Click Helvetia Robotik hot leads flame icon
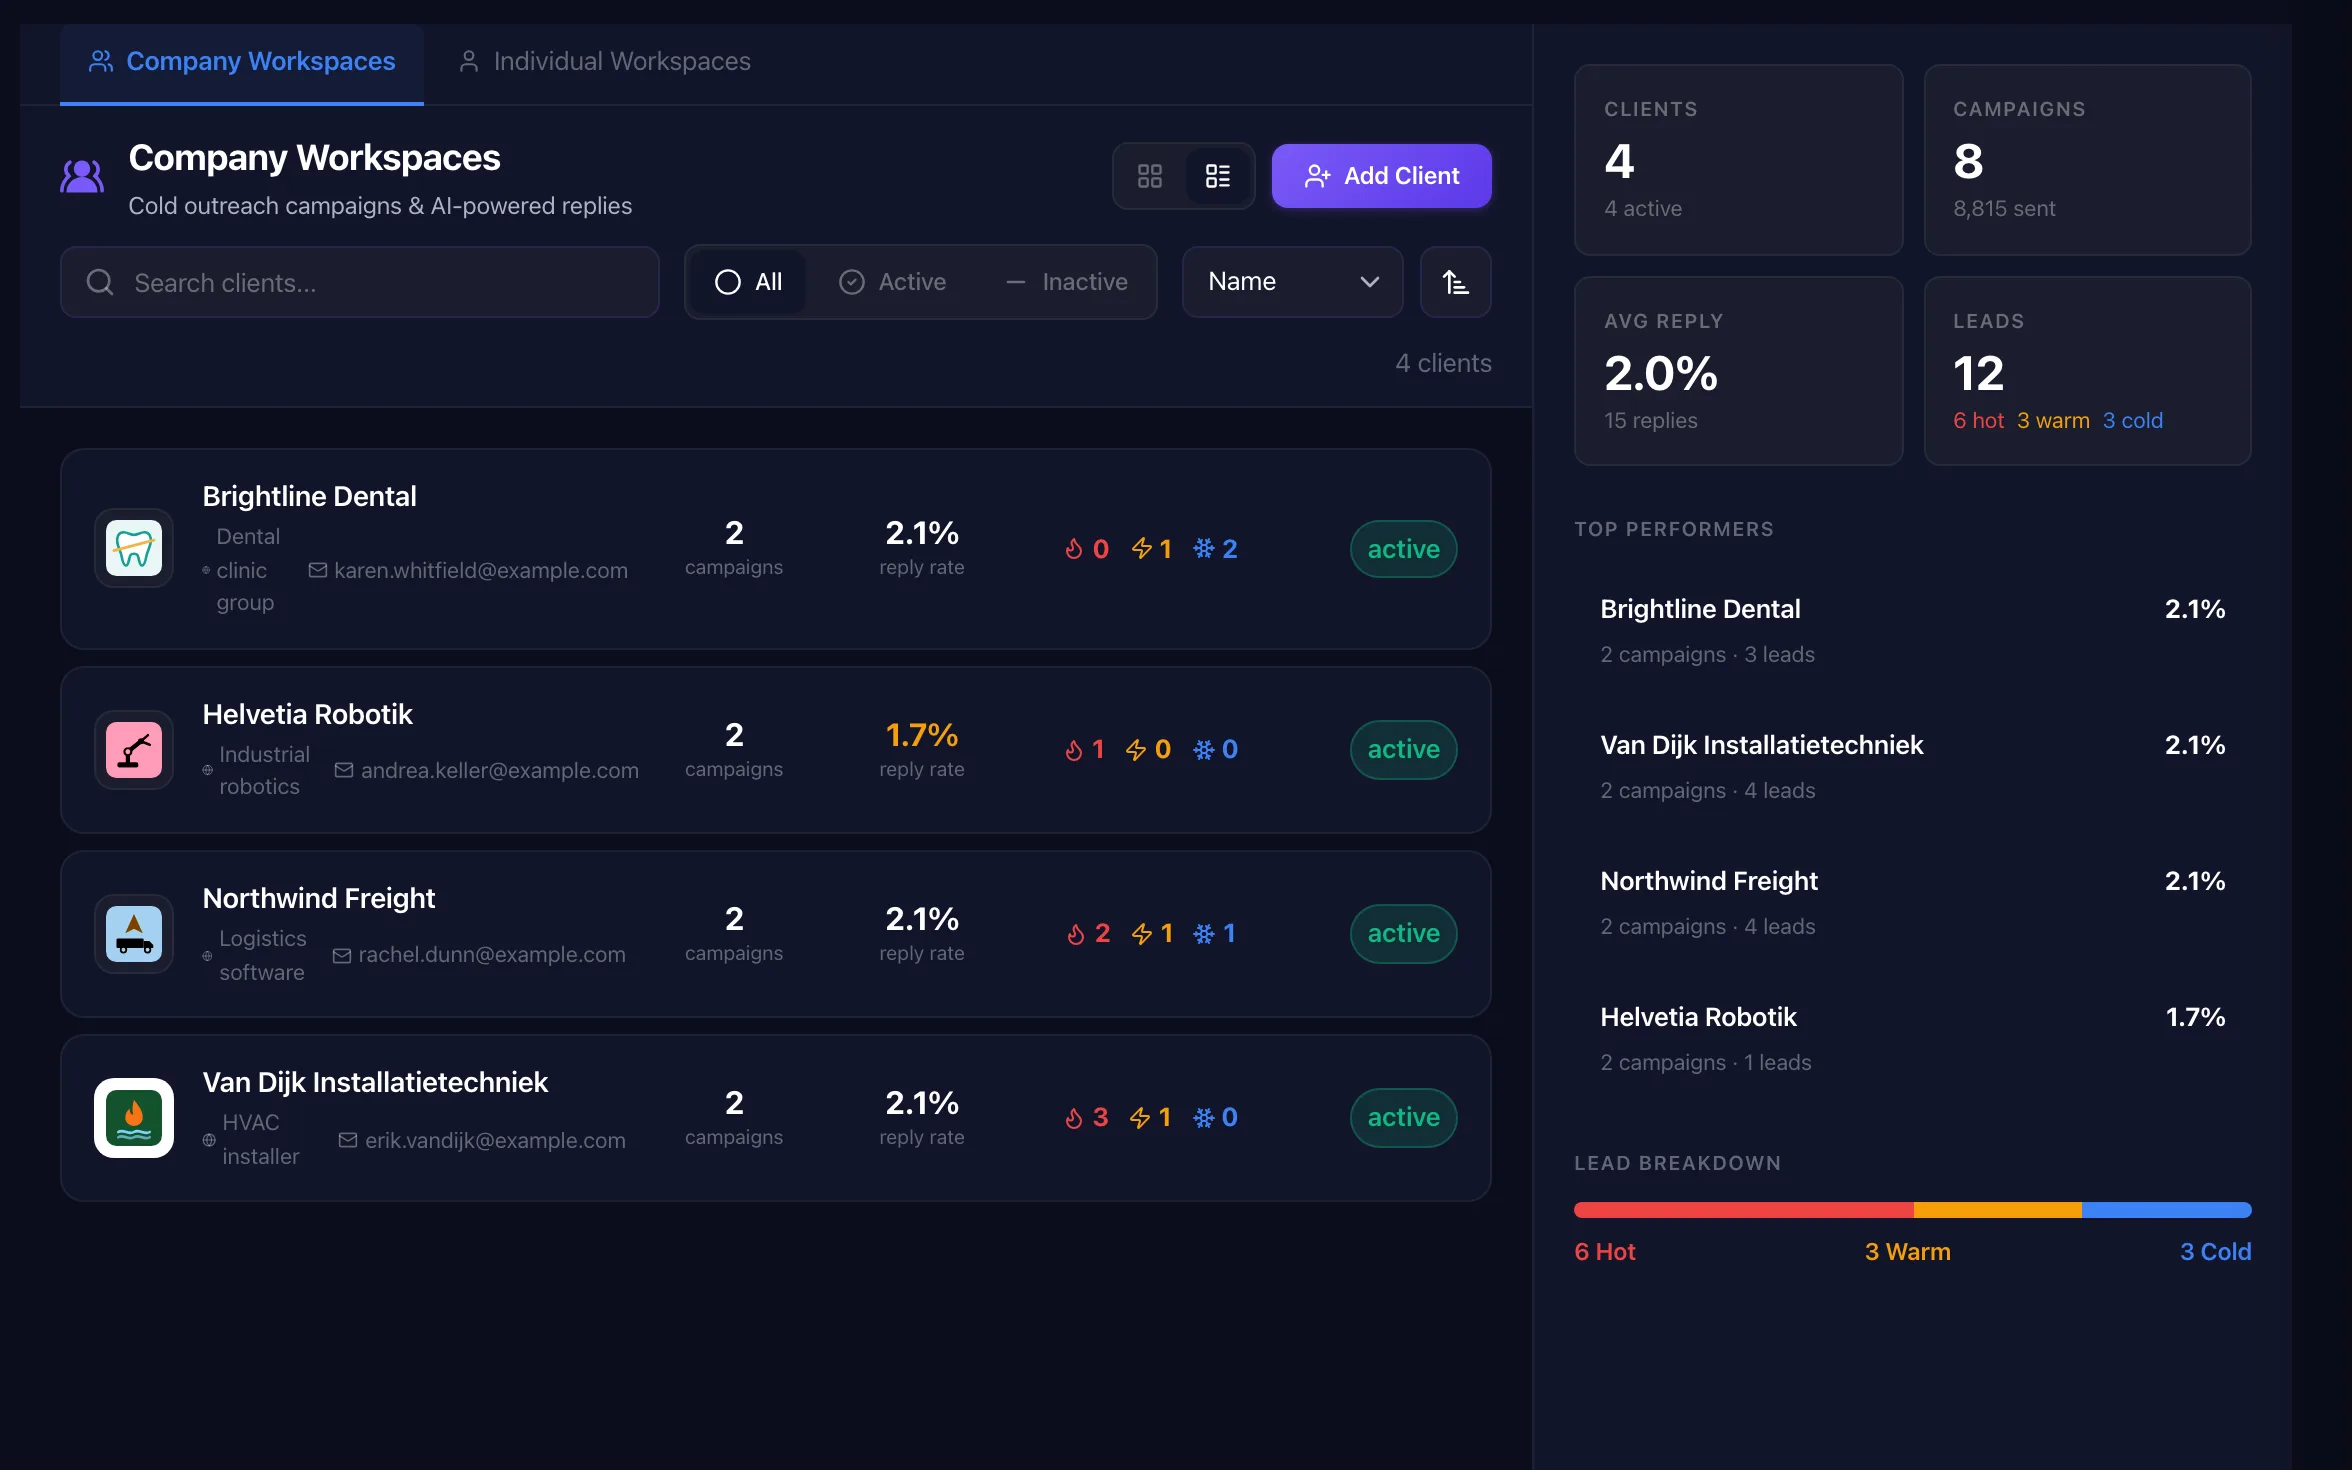Image resolution: width=2352 pixels, height=1470 pixels. pos(1074,750)
